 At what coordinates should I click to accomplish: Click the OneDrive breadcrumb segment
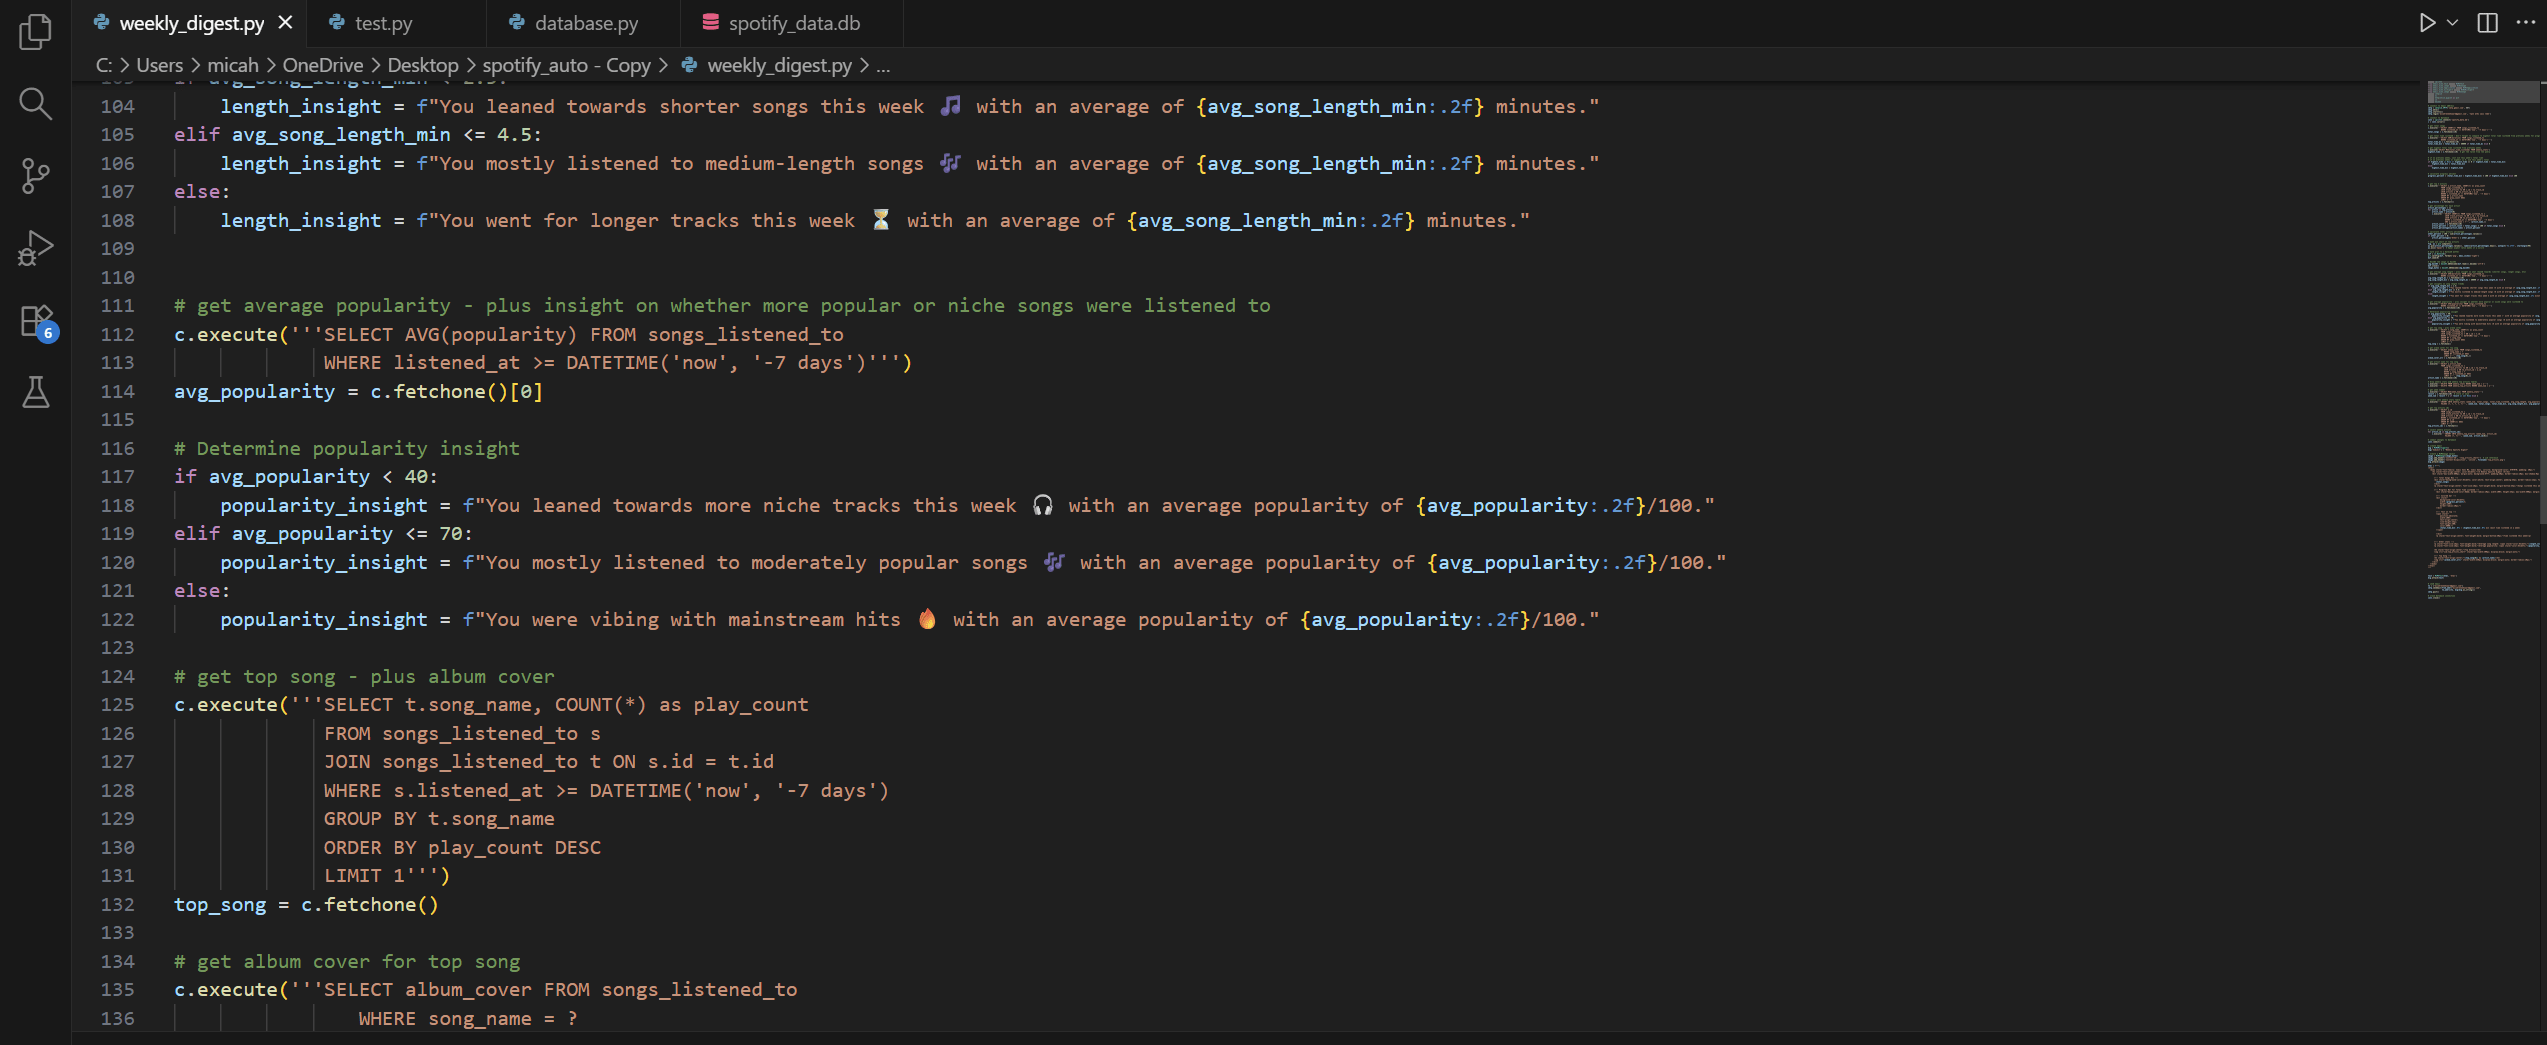tap(323, 65)
